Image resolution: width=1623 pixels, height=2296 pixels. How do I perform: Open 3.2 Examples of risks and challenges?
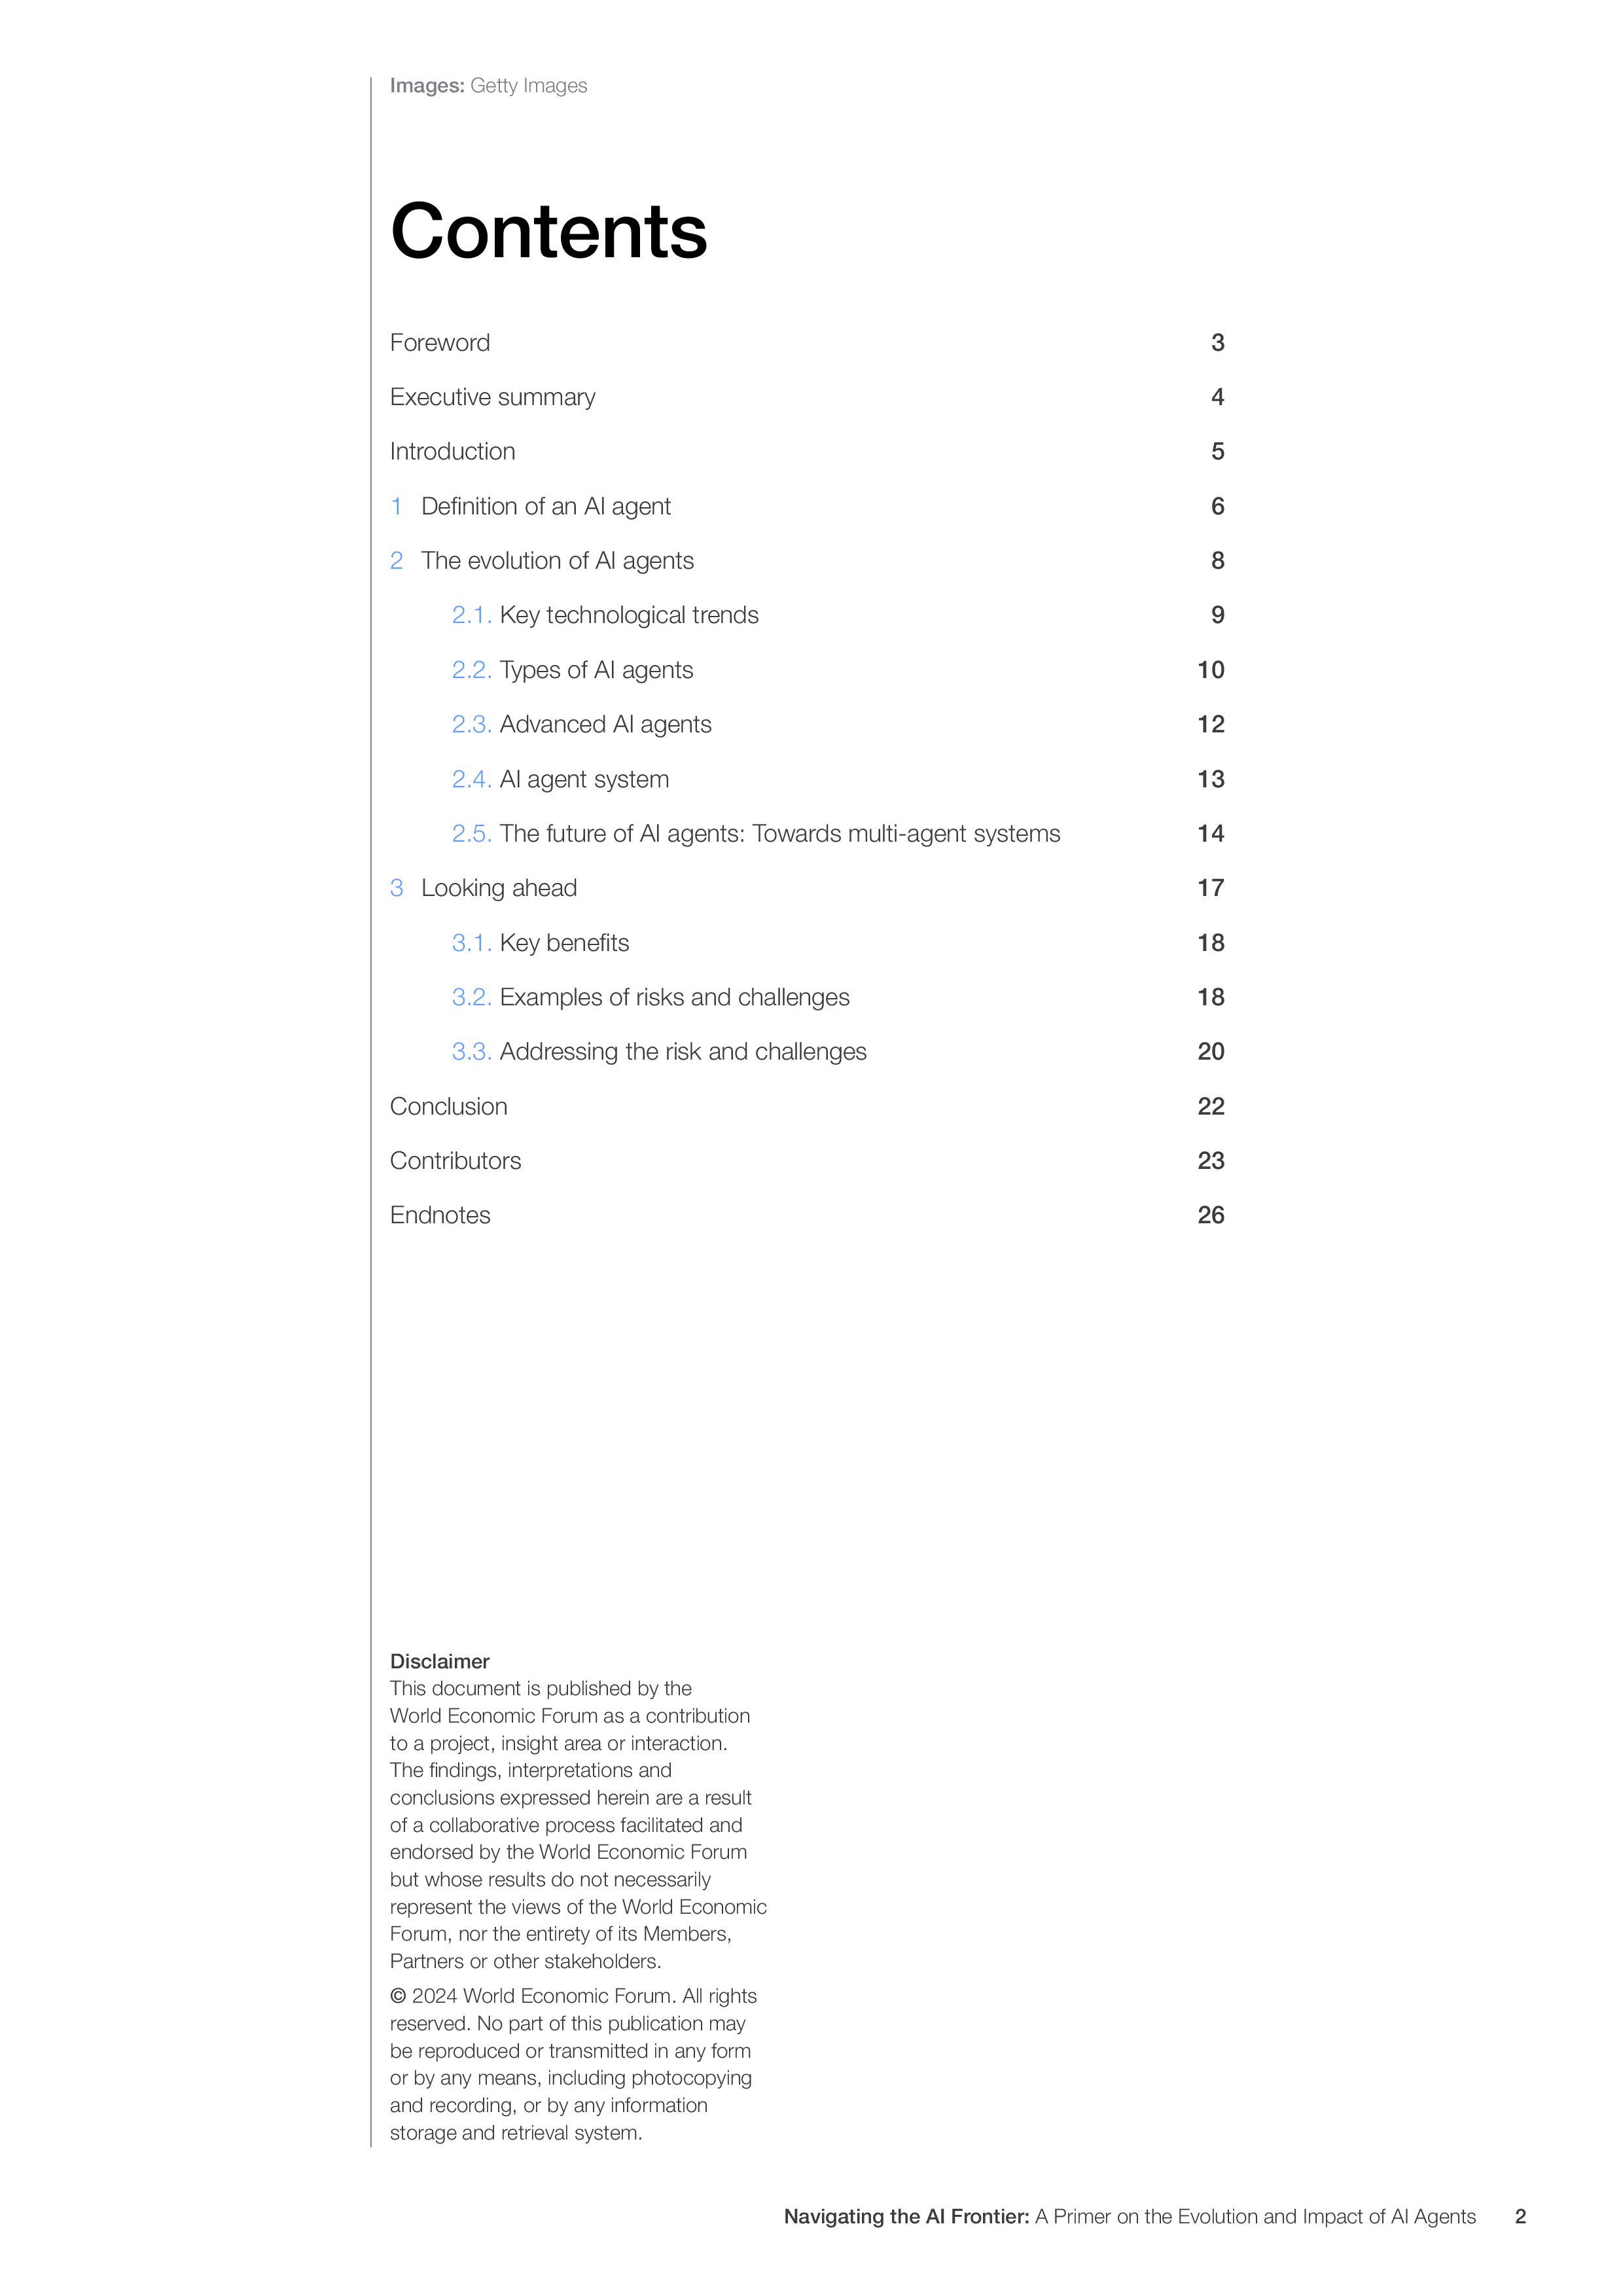pos(838,997)
